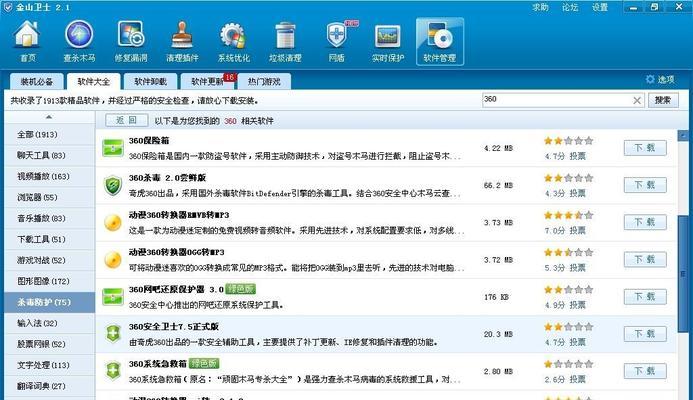The image size is (693, 400).
Task: Select category 音乐播放 (83)
Action: coord(50,218)
